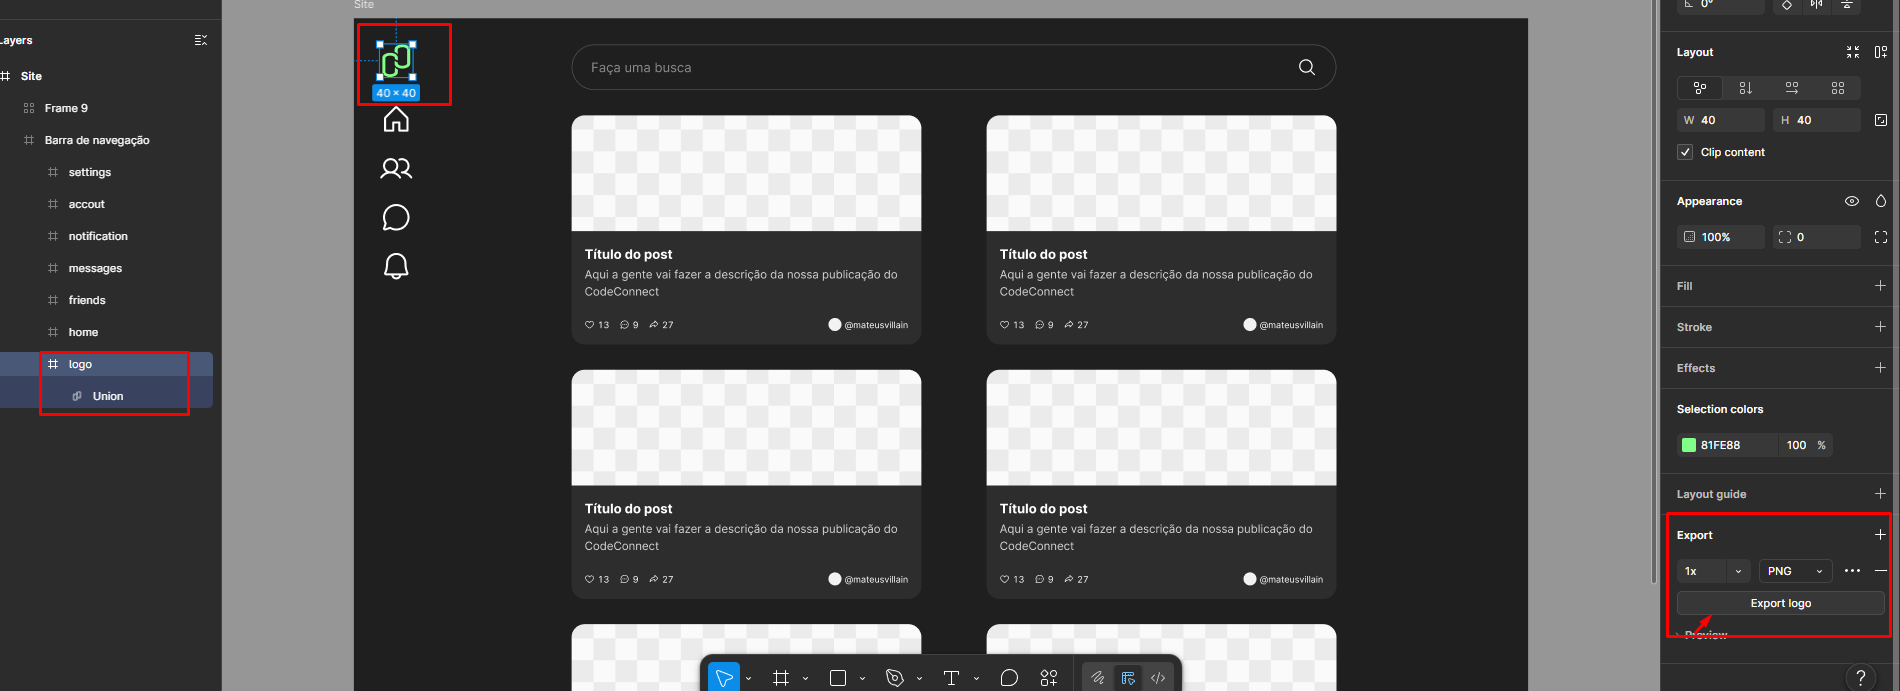1900x691 pixels.
Task: Open the help question mark button
Action: (x=1861, y=678)
